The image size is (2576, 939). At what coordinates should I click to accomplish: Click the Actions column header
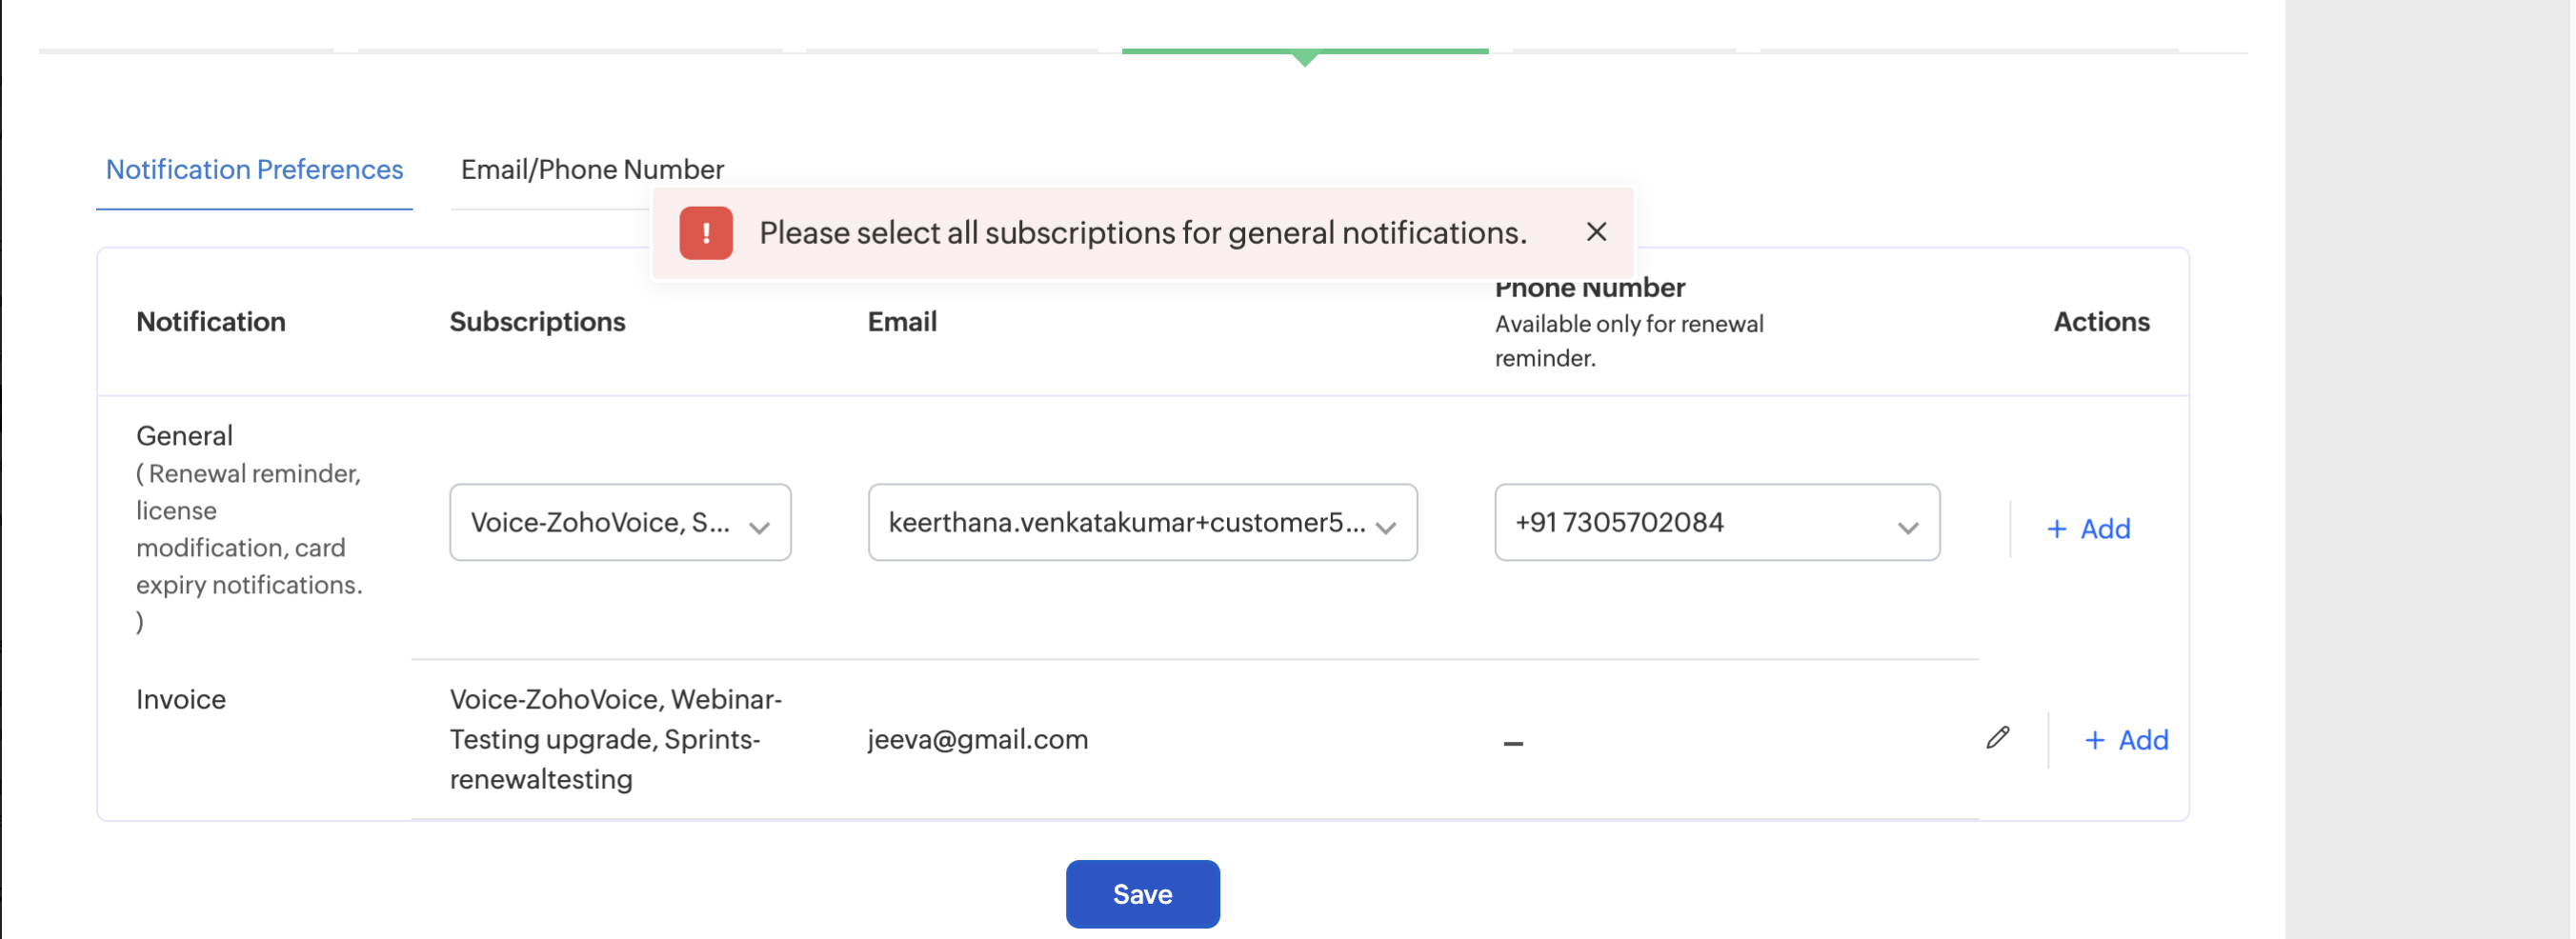tap(2100, 322)
